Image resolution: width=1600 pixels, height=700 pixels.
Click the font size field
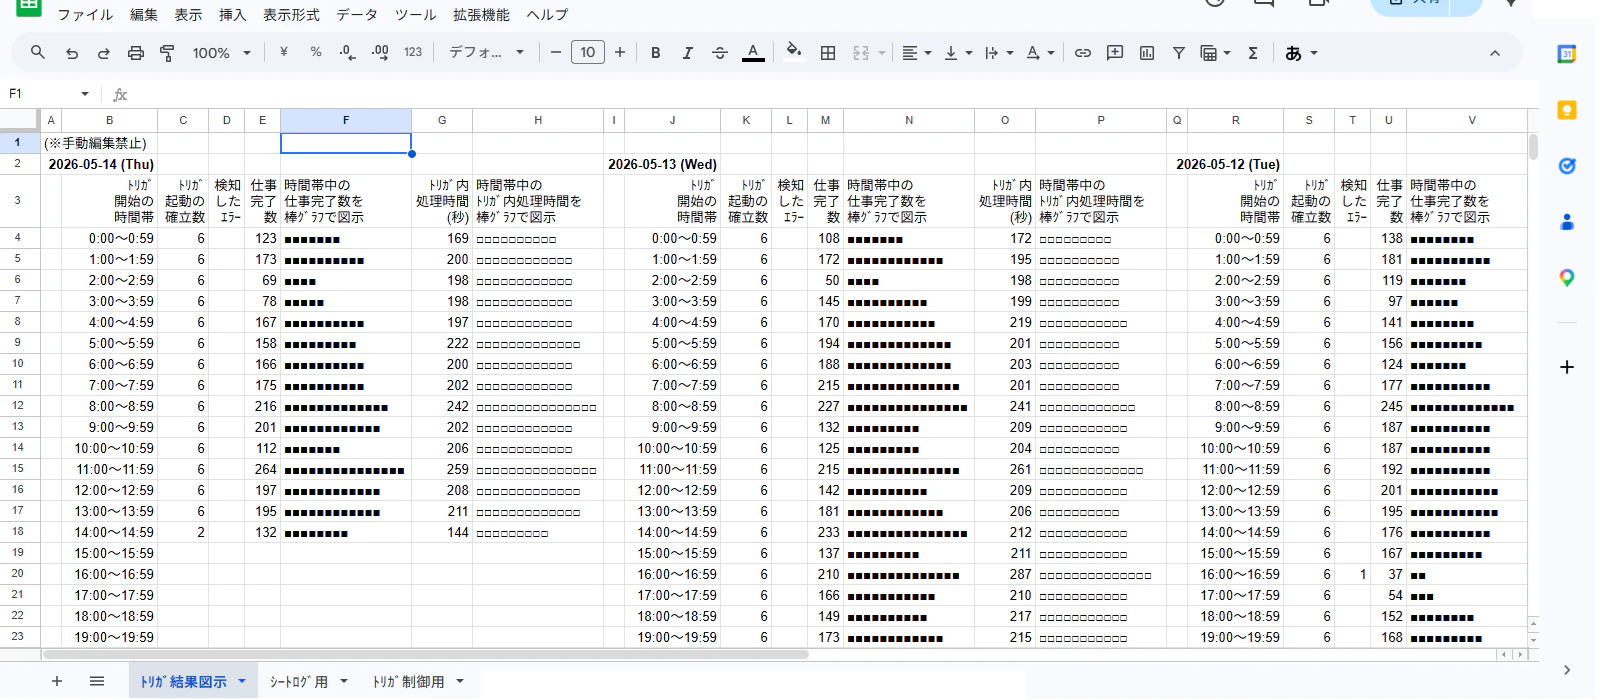pos(588,52)
